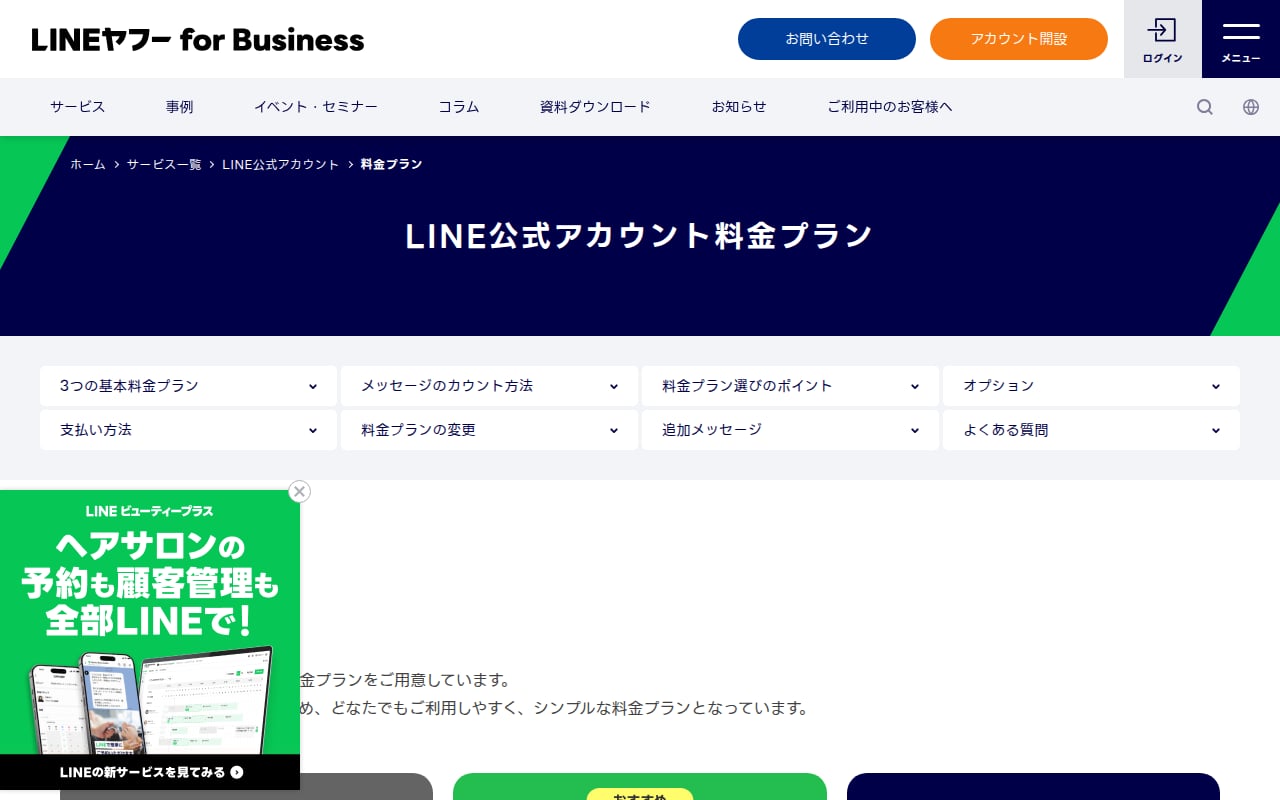Viewport: 1280px width, 800px height.
Task: Go to ホーム breadcrumb
Action: tap(88, 164)
